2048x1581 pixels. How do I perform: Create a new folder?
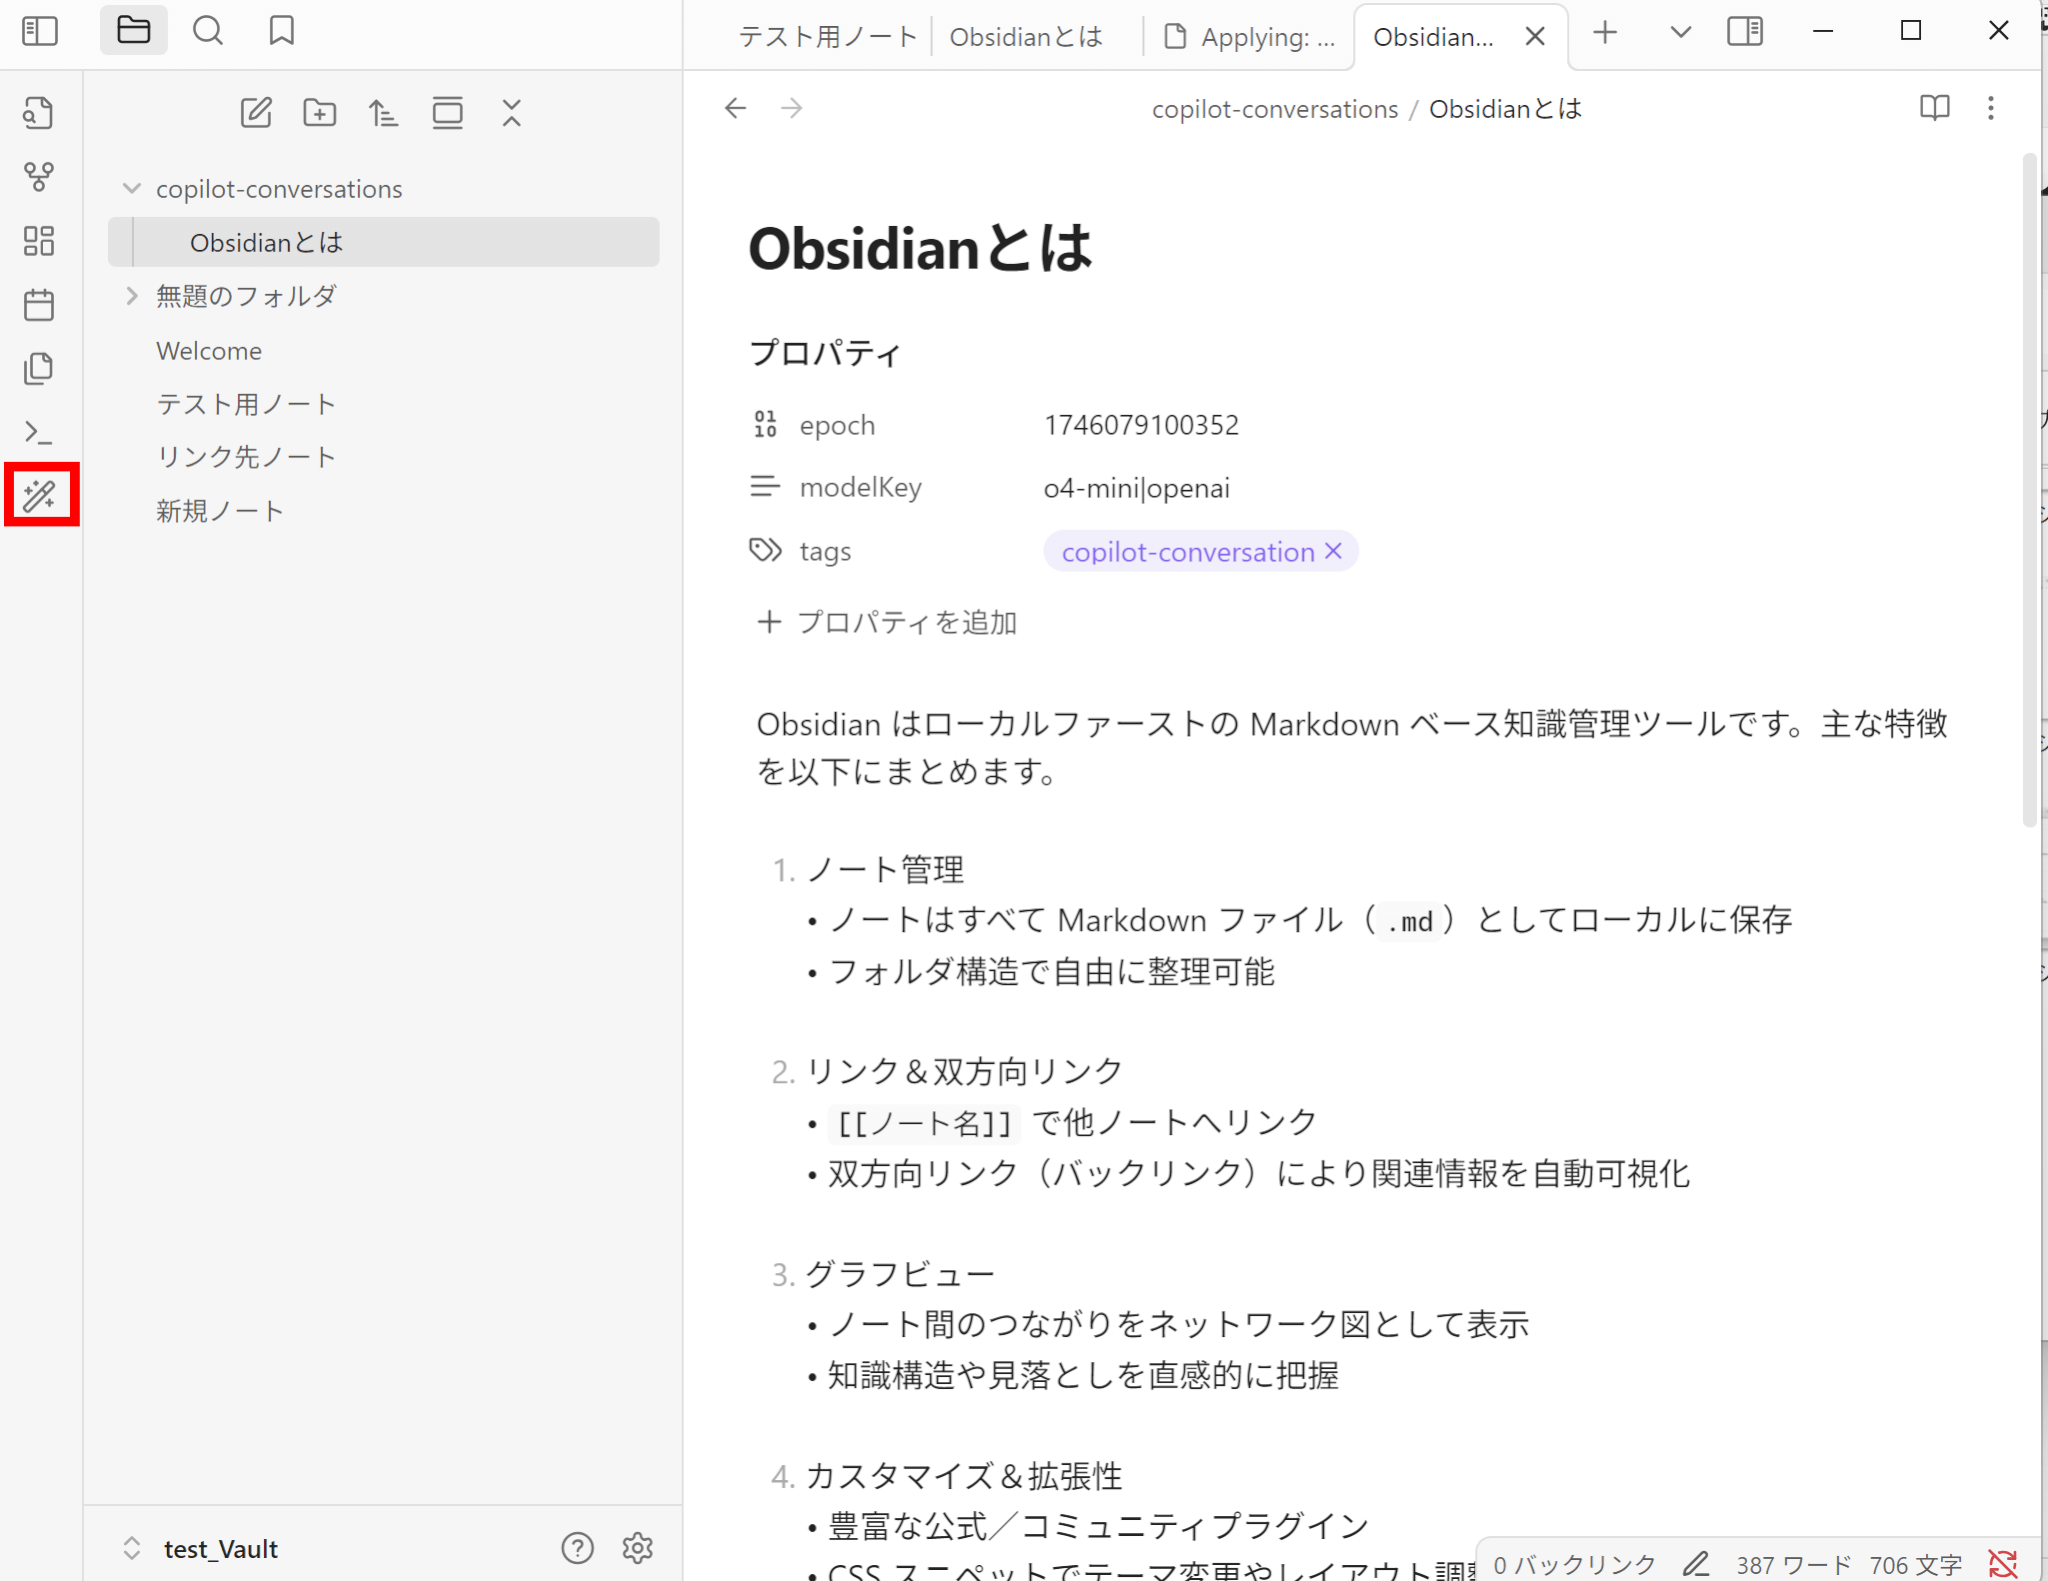click(320, 113)
